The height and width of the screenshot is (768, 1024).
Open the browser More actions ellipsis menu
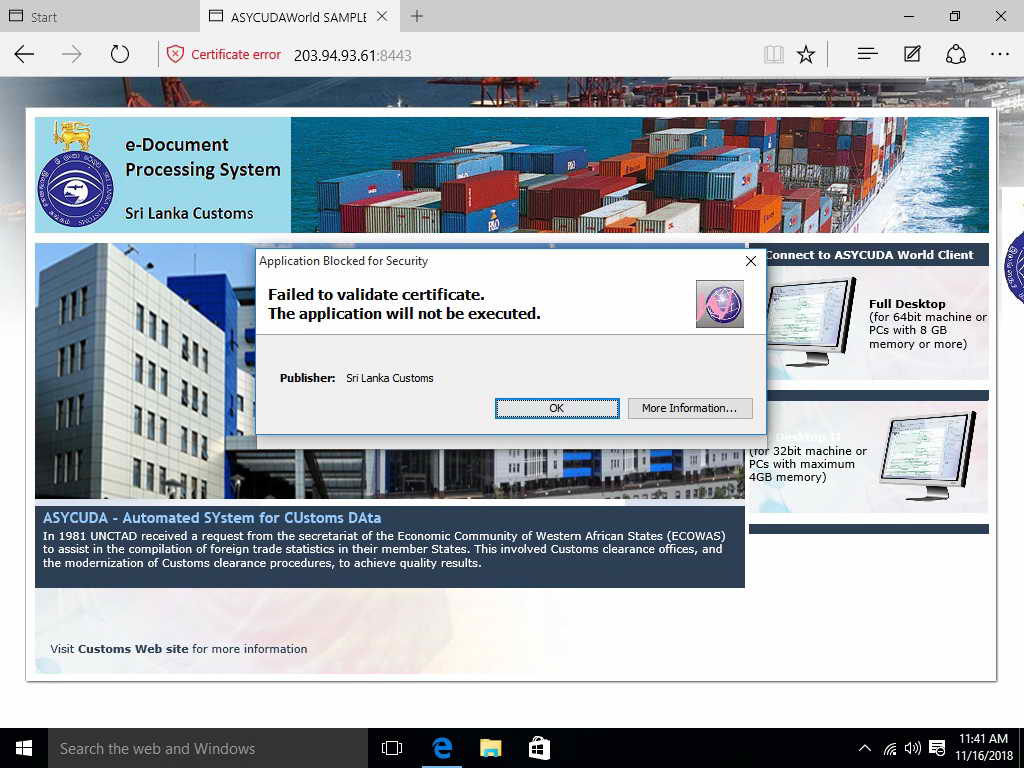1000,54
